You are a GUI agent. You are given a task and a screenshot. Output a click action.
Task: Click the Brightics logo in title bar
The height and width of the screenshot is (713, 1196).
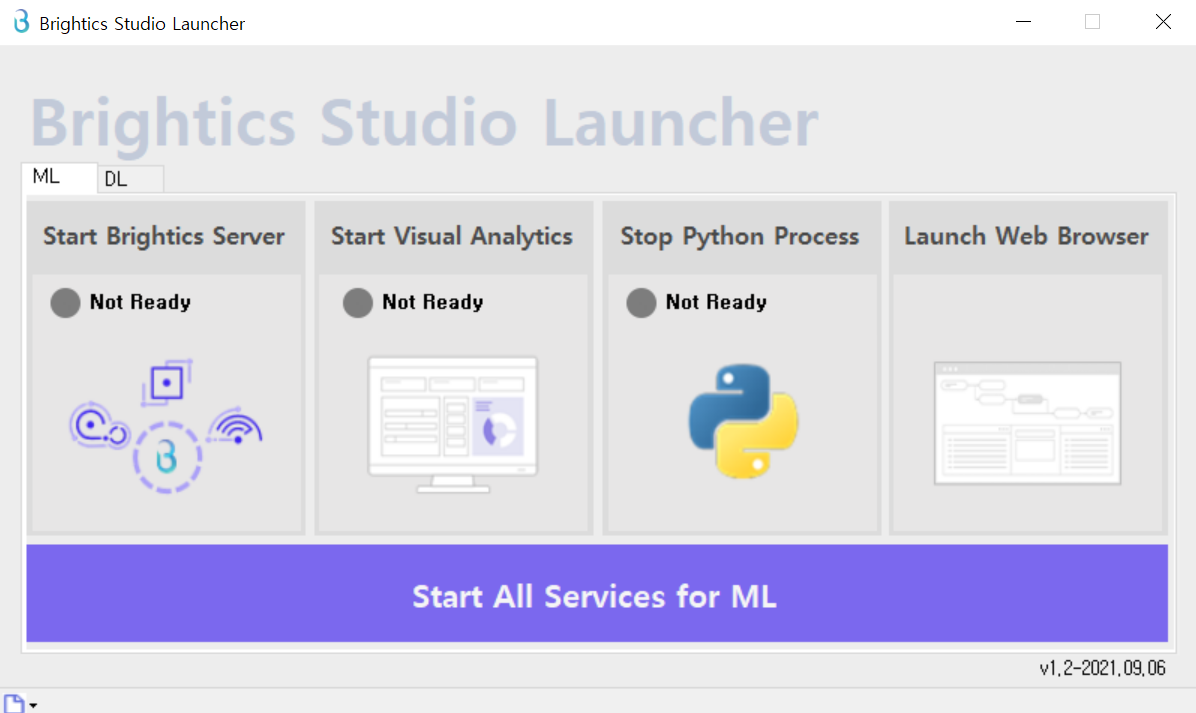pyautogui.click(x=21, y=22)
